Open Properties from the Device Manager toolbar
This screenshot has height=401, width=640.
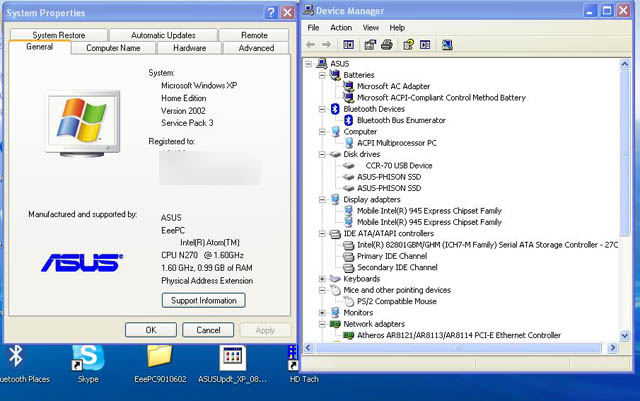pyautogui.click(x=370, y=45)
